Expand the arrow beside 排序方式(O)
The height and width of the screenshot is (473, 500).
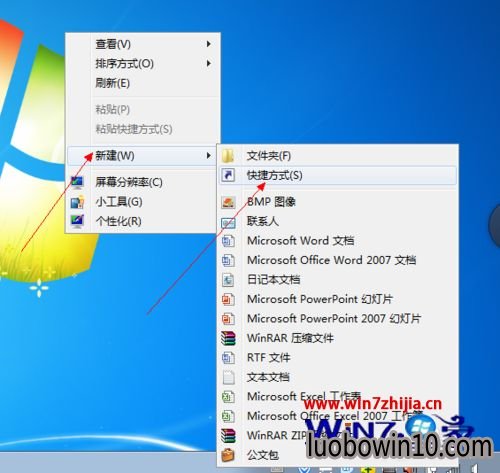[209, 63]
